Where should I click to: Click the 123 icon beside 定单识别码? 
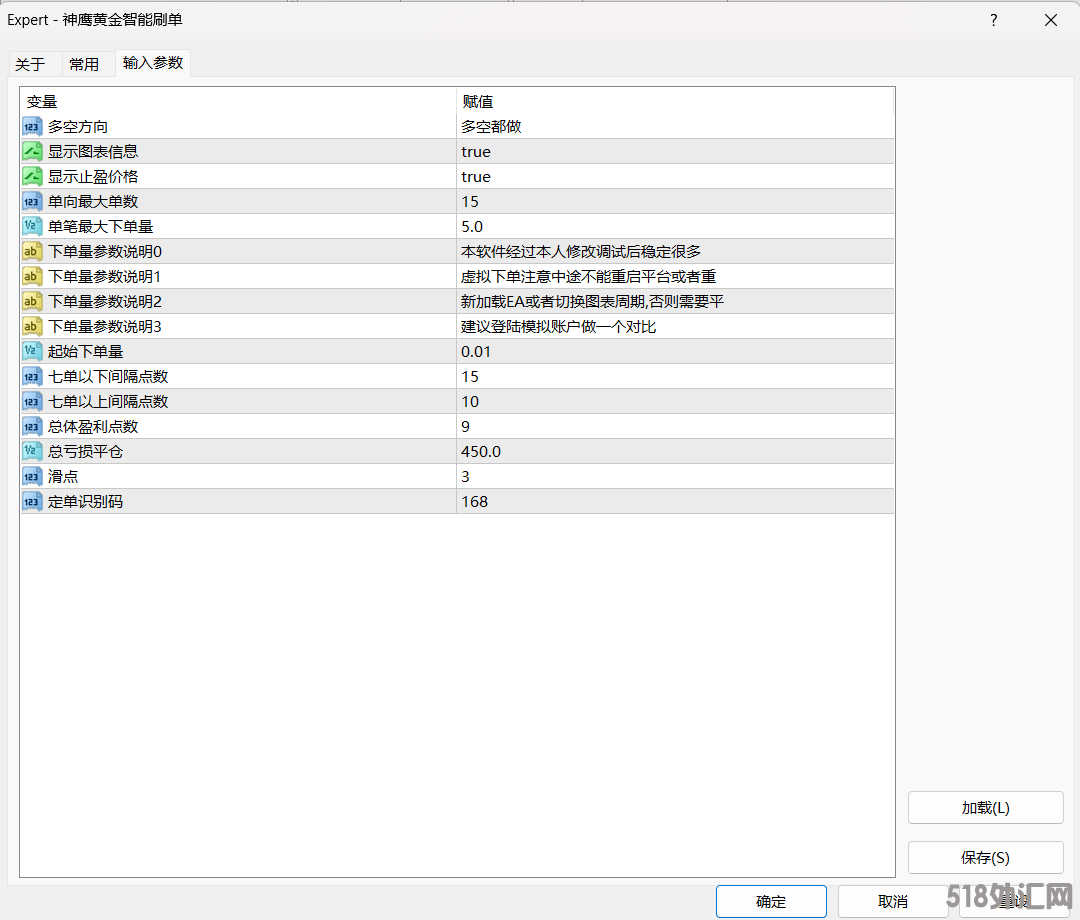pyautogui.click(x=31, y=501)
